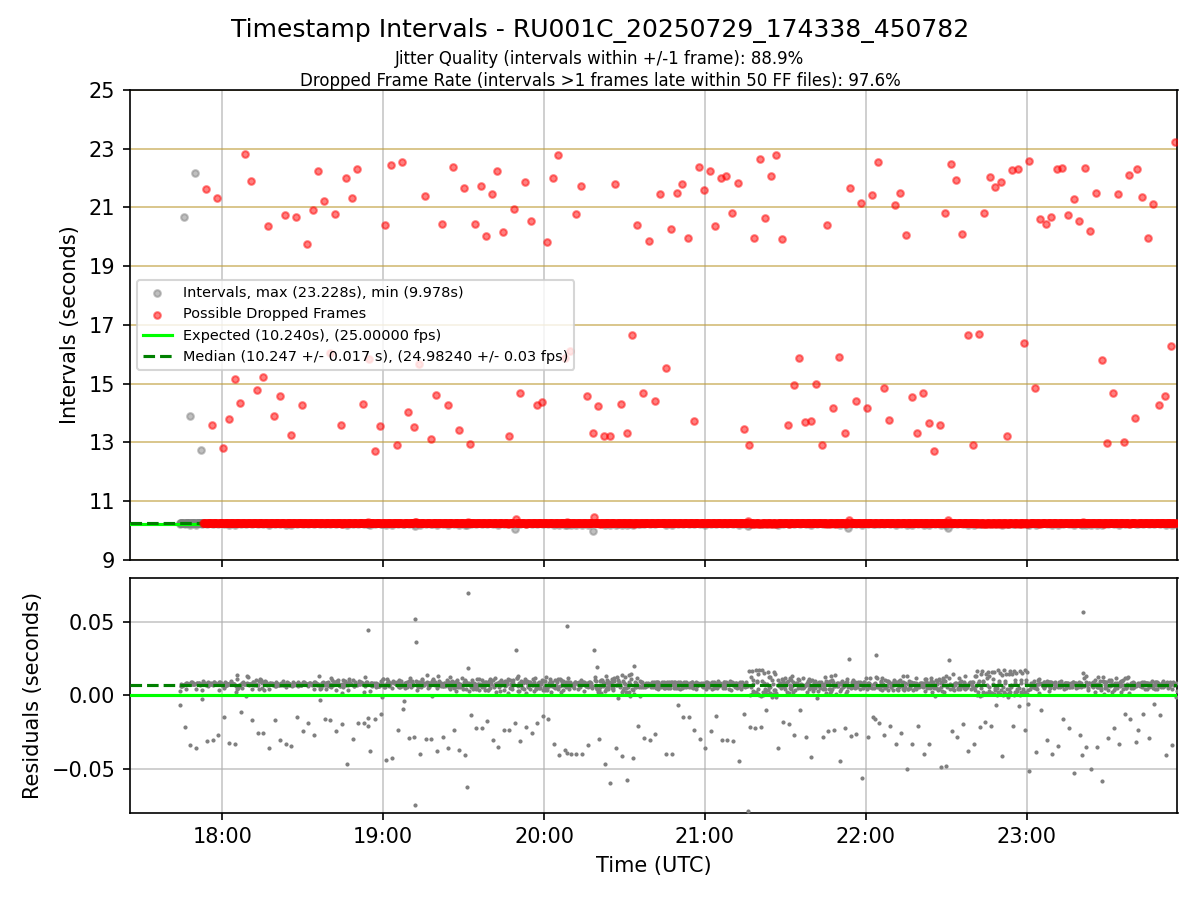1200x900 pixels.
Task: Click the '11' y-axis tick label
Action: pyautogui.click(x=102, y=501)
